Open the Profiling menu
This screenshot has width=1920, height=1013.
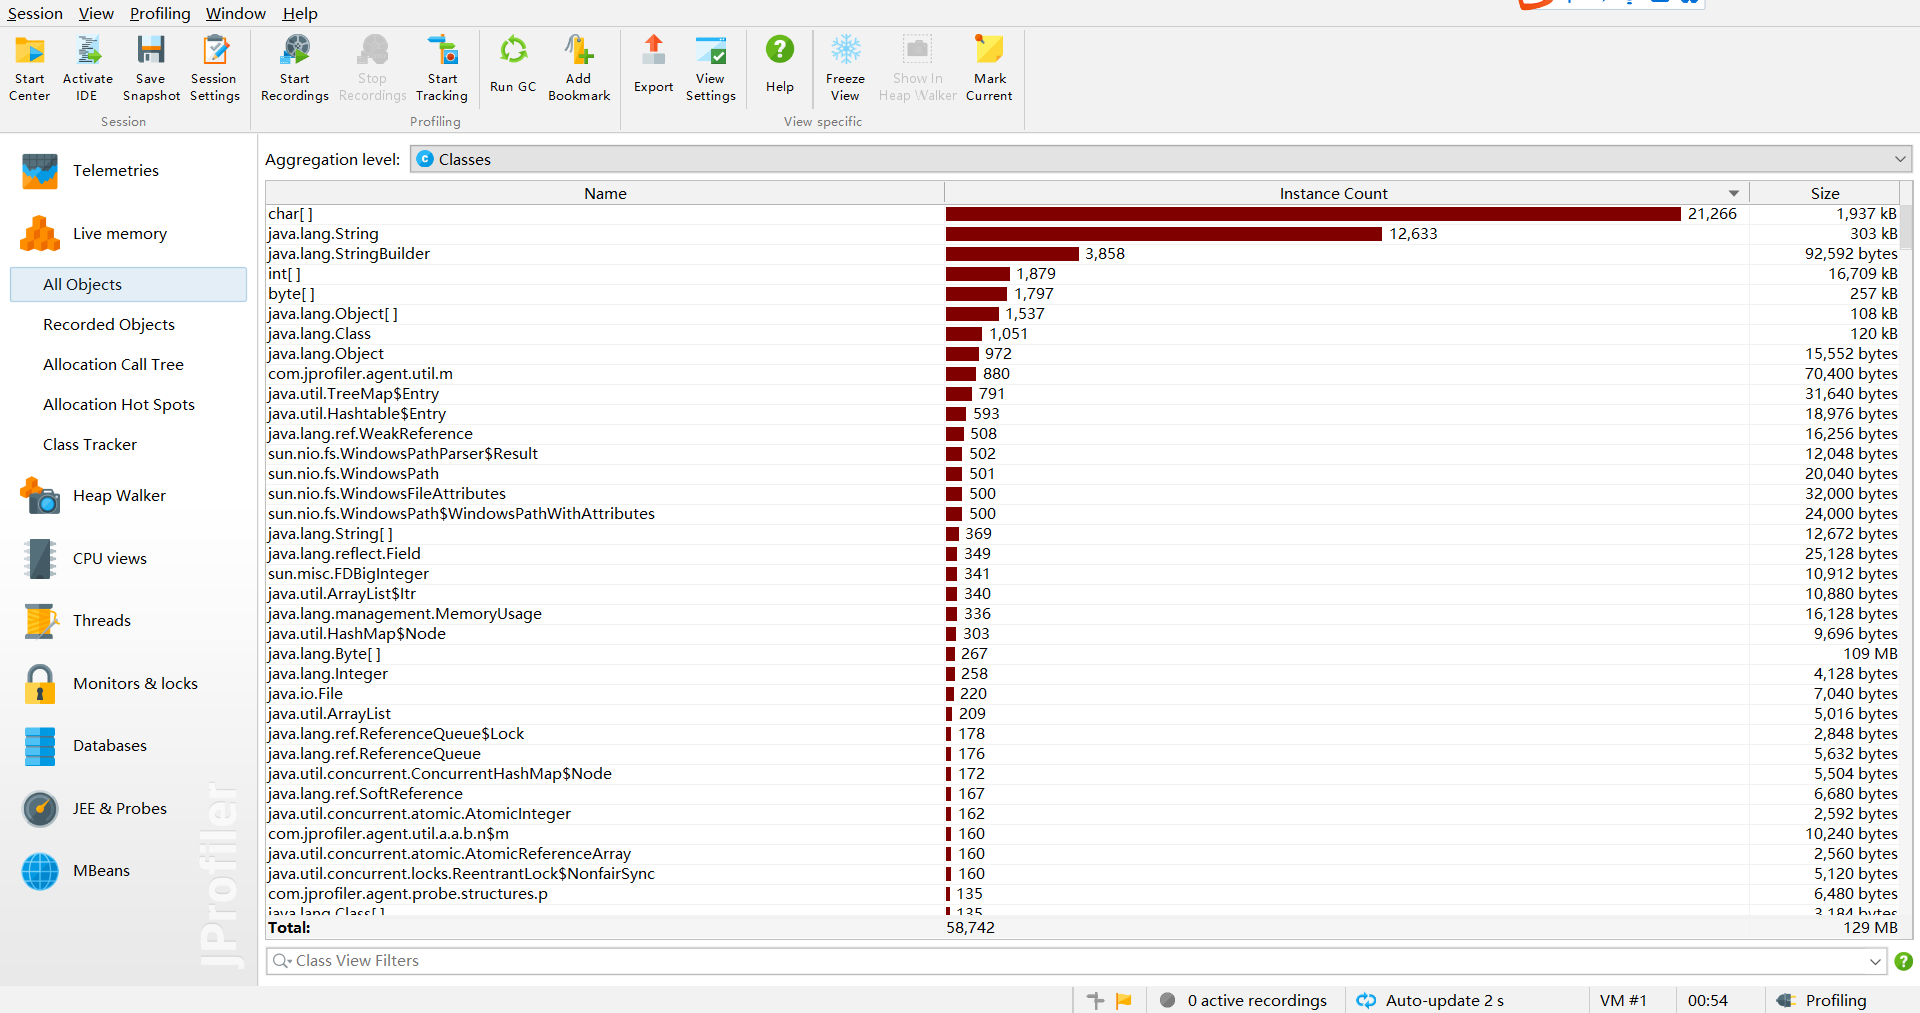coord(160,13)
